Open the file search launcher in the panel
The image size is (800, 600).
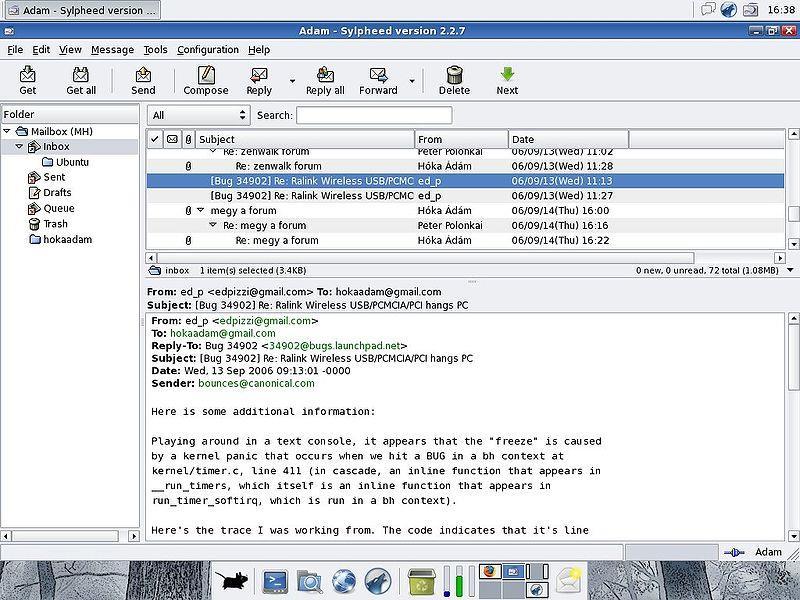[309, 581]
